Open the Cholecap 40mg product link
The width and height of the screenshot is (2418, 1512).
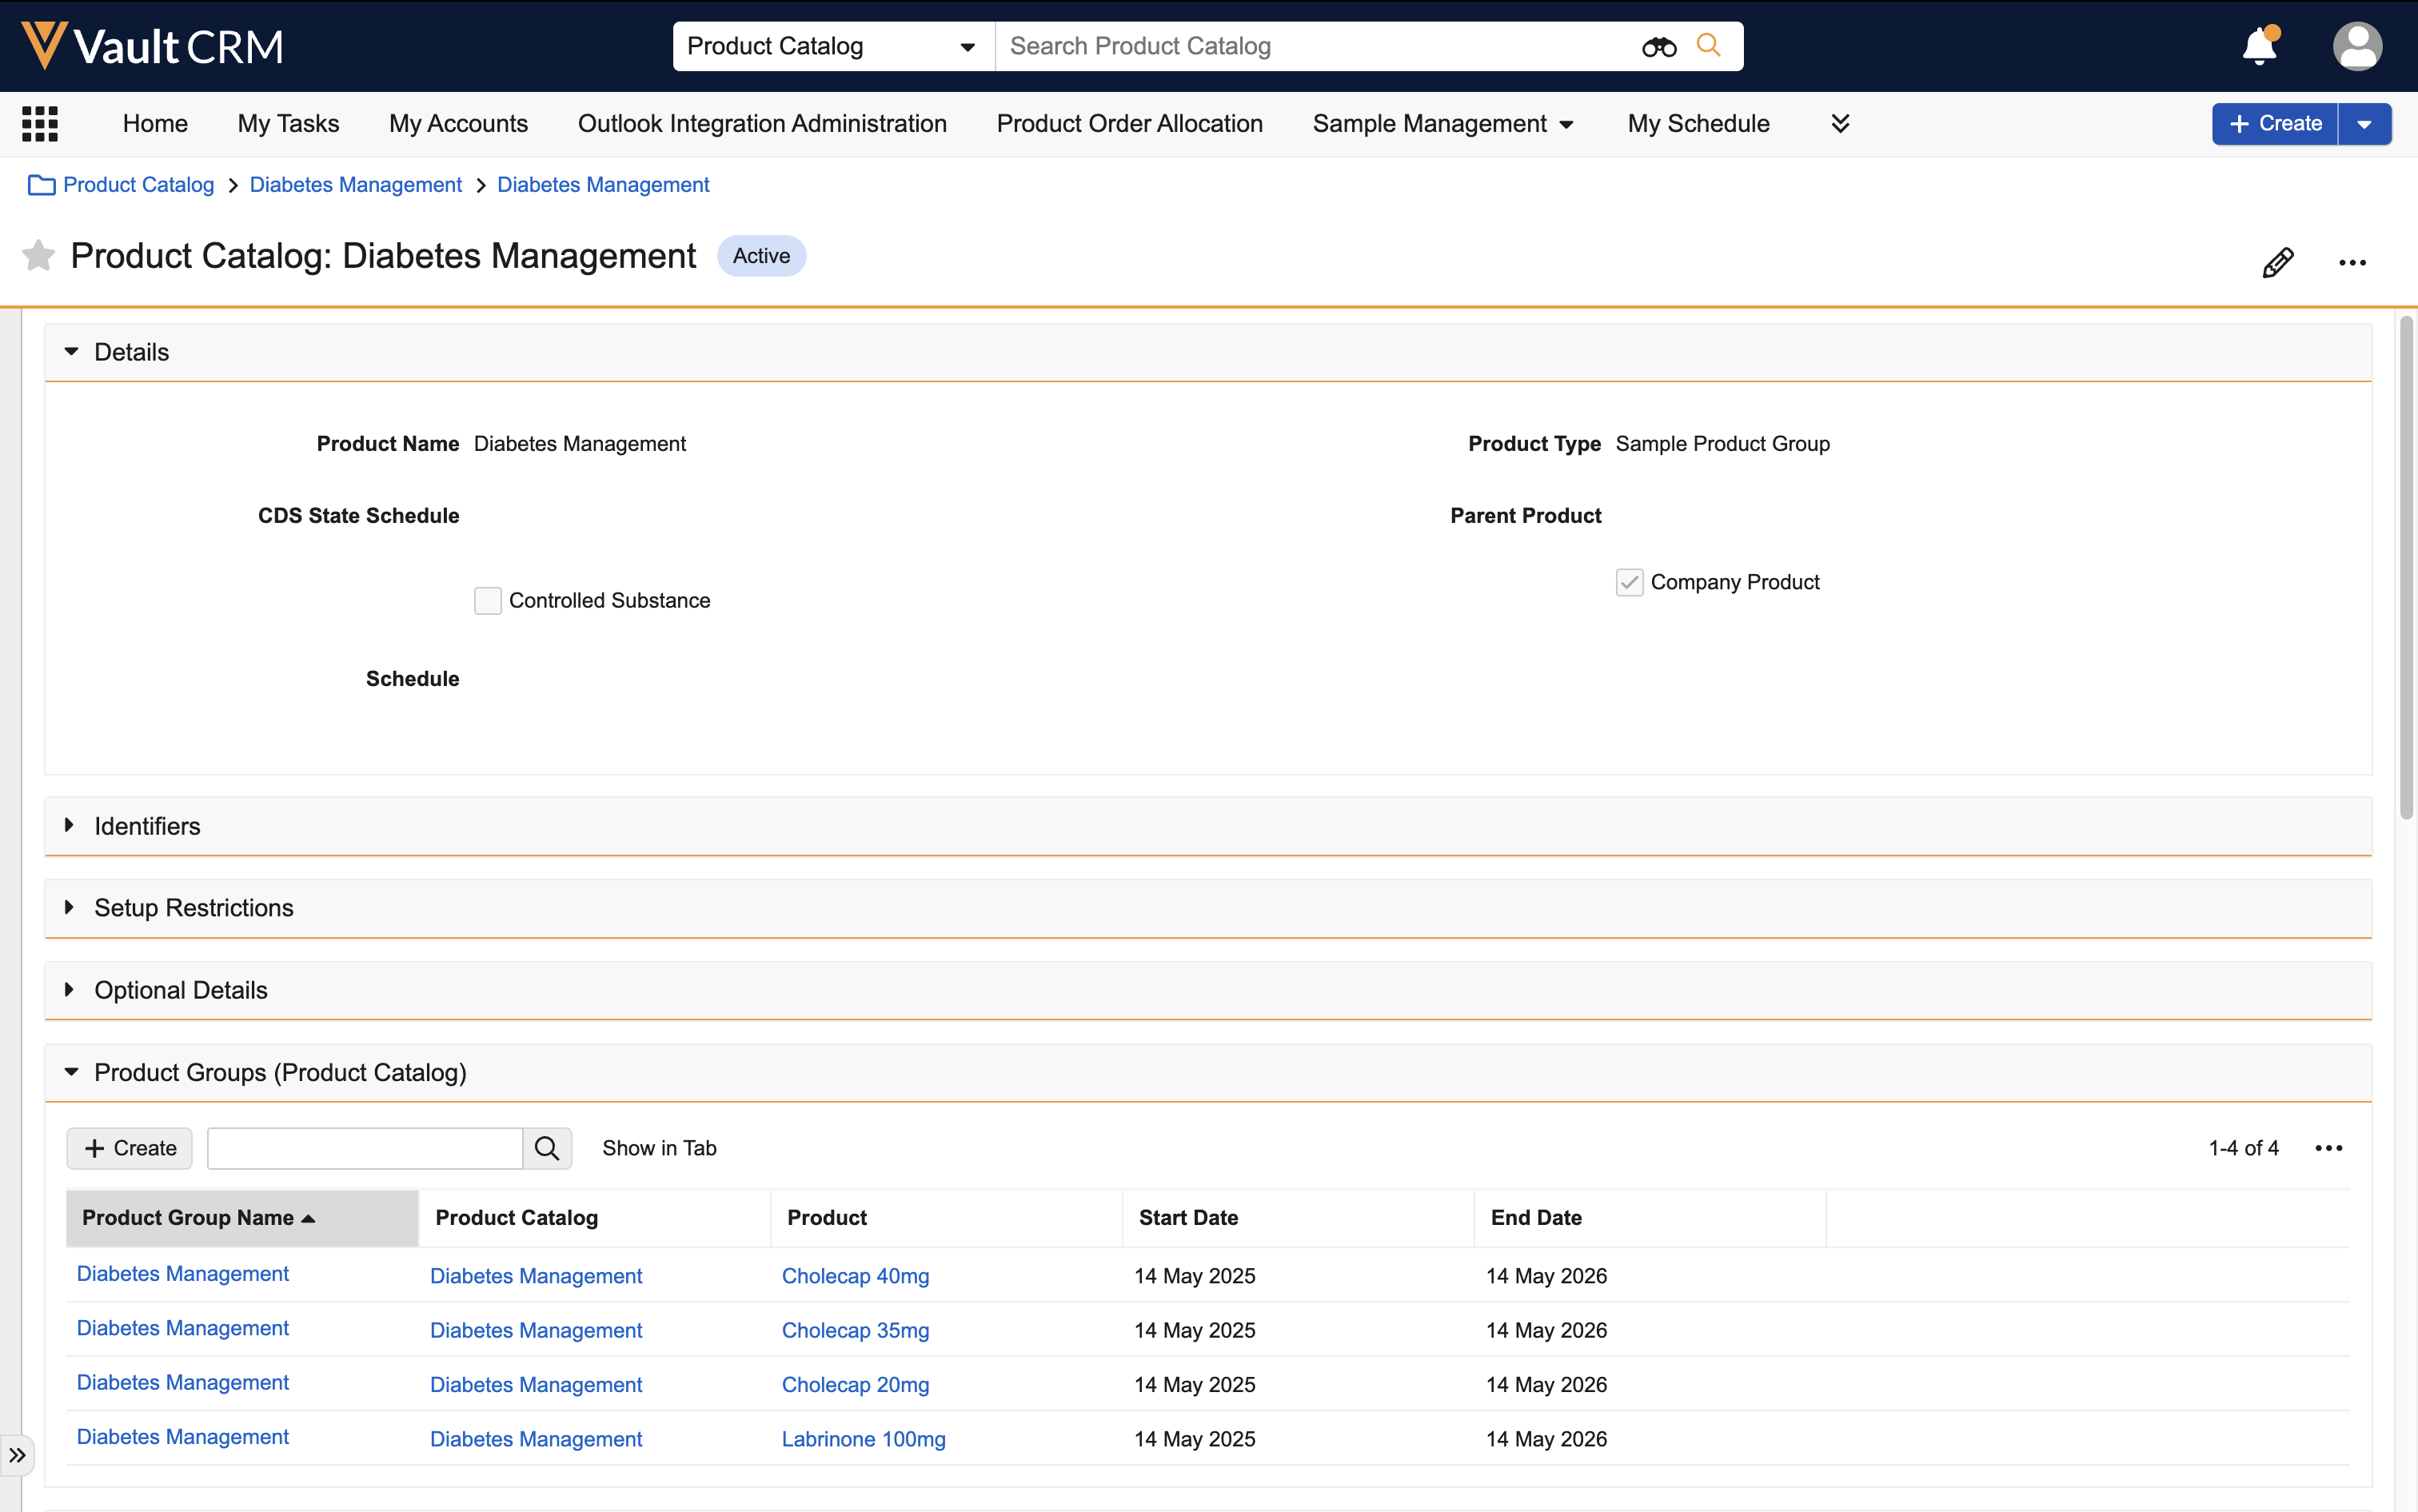(855, 1276)
